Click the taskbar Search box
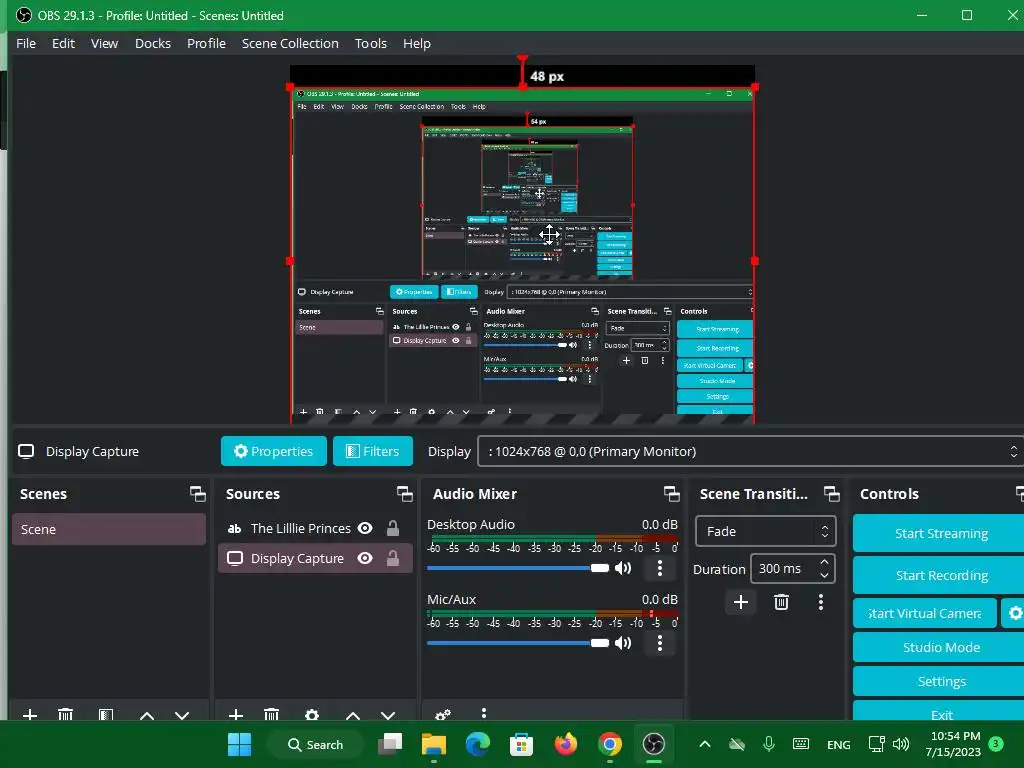Screen dimensions: 1024x768 click(315, 744)
